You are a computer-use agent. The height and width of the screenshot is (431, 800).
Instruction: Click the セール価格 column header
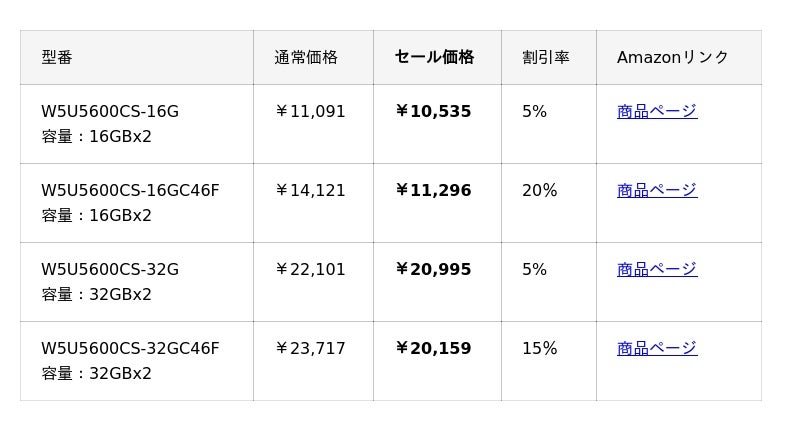tap(434, 57)
